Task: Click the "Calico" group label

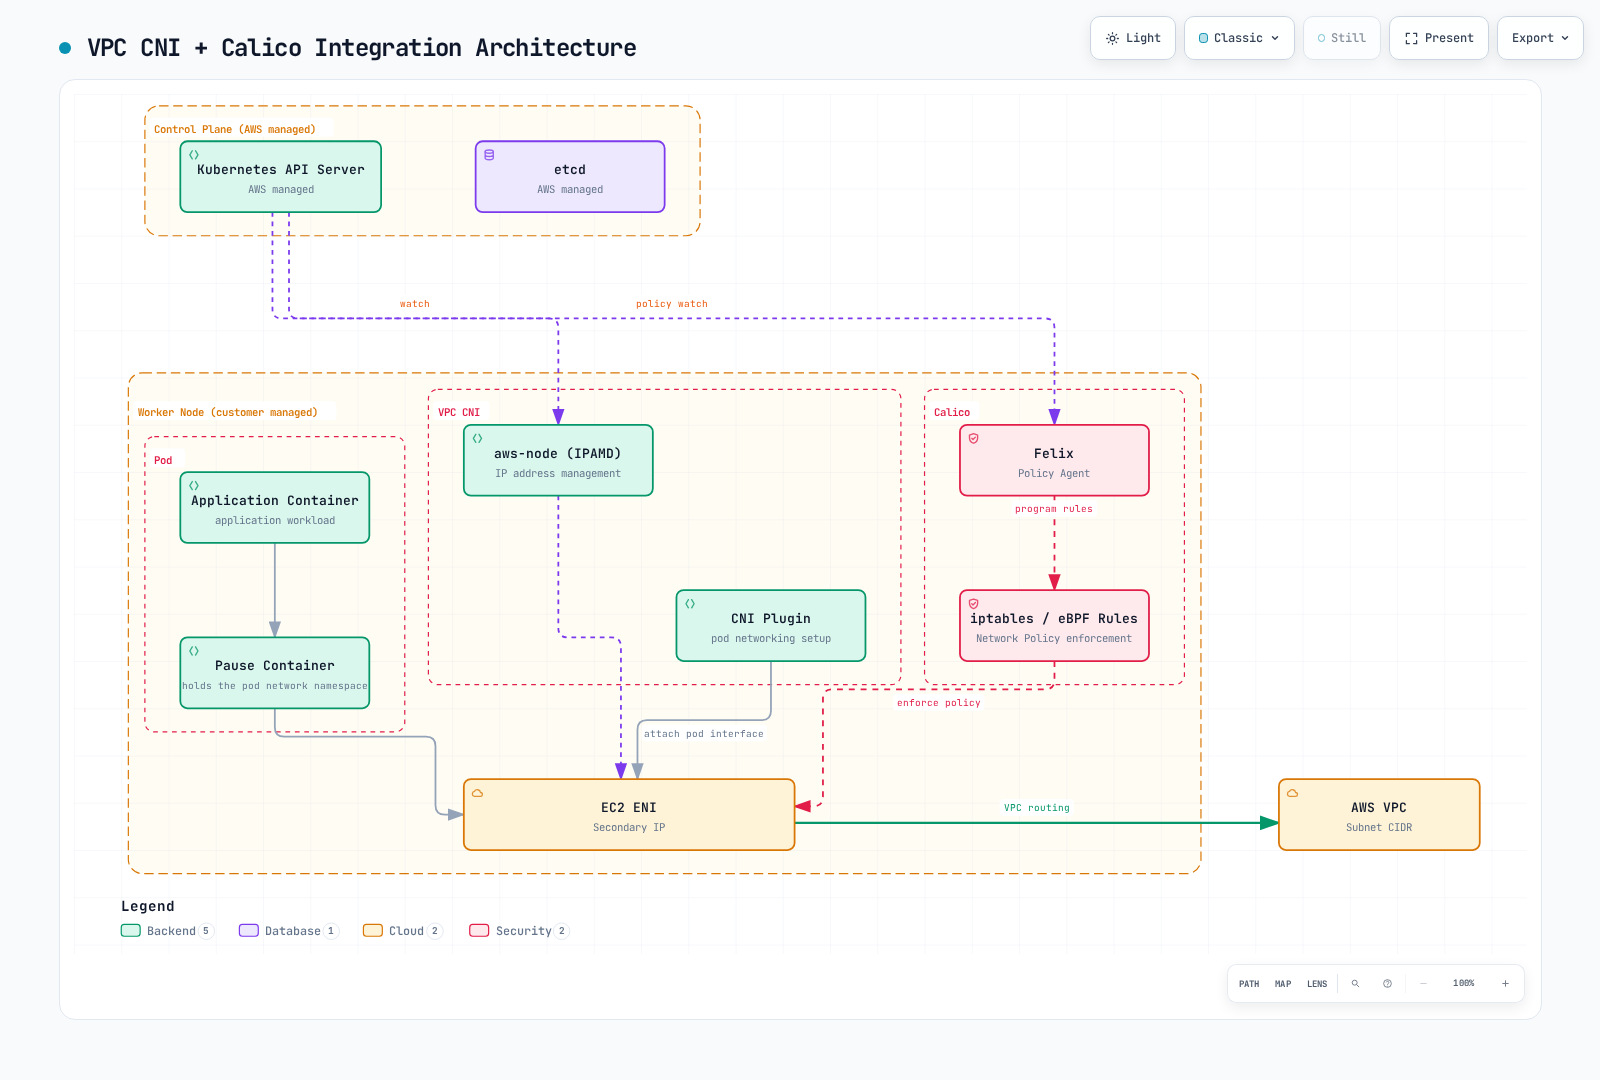Action: 952,412
